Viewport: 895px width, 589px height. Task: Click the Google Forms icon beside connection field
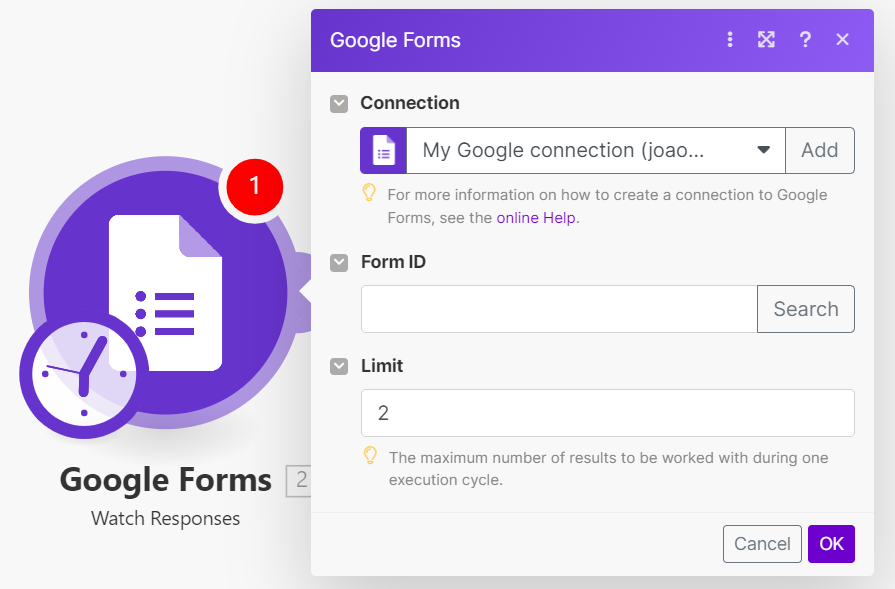point(384,151)
